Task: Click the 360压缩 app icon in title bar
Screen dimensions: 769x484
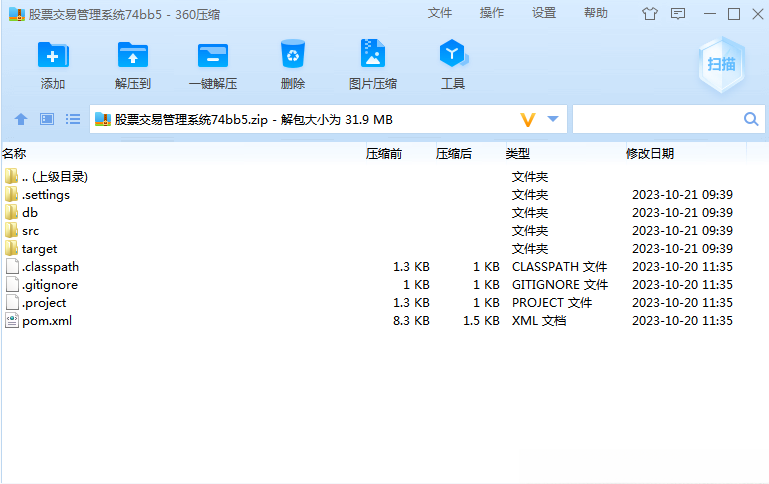Action: pos(17,14)
